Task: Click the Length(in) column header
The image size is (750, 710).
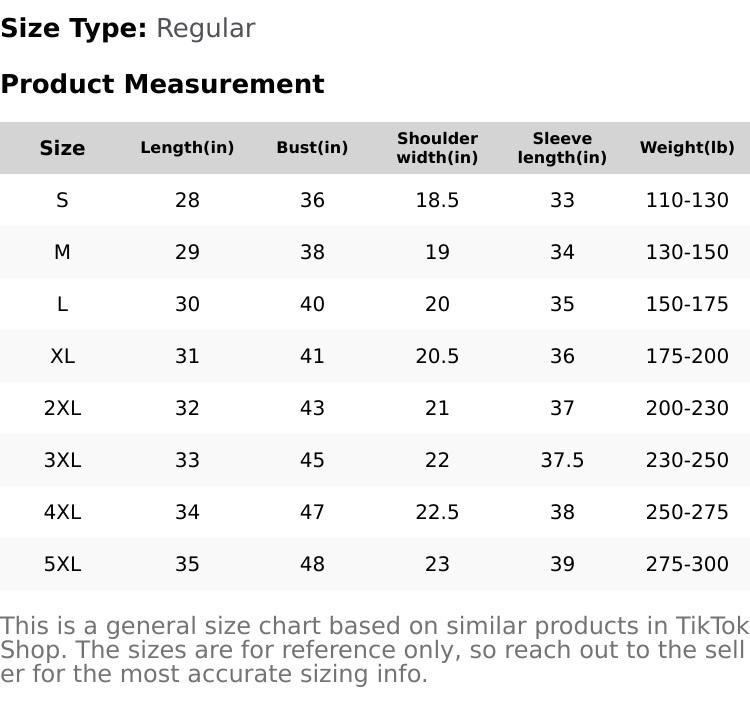Action: click(x=187, y=148)
